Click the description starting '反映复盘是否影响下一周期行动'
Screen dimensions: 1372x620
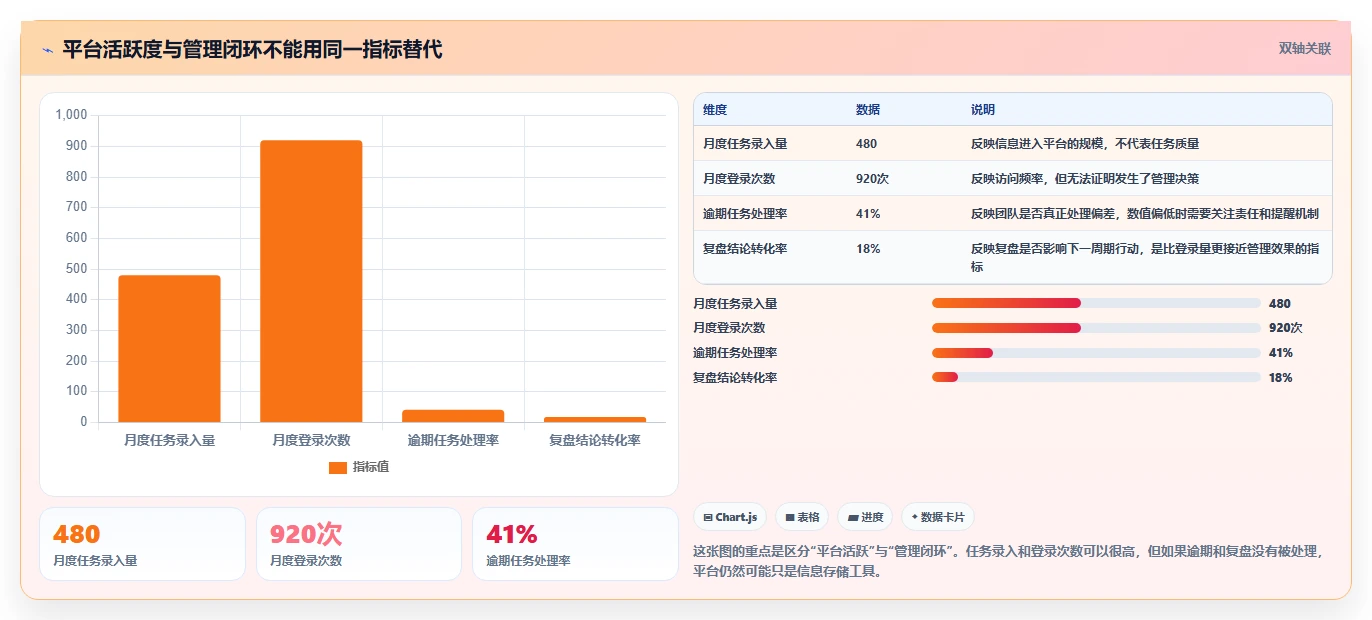[1145, 258]
